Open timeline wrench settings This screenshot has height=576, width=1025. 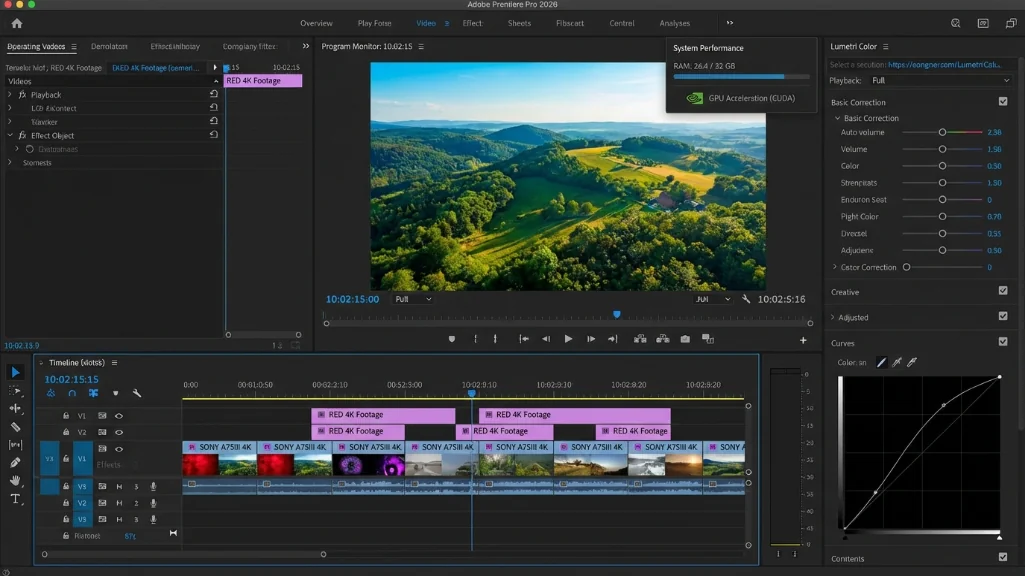(137, 394)
